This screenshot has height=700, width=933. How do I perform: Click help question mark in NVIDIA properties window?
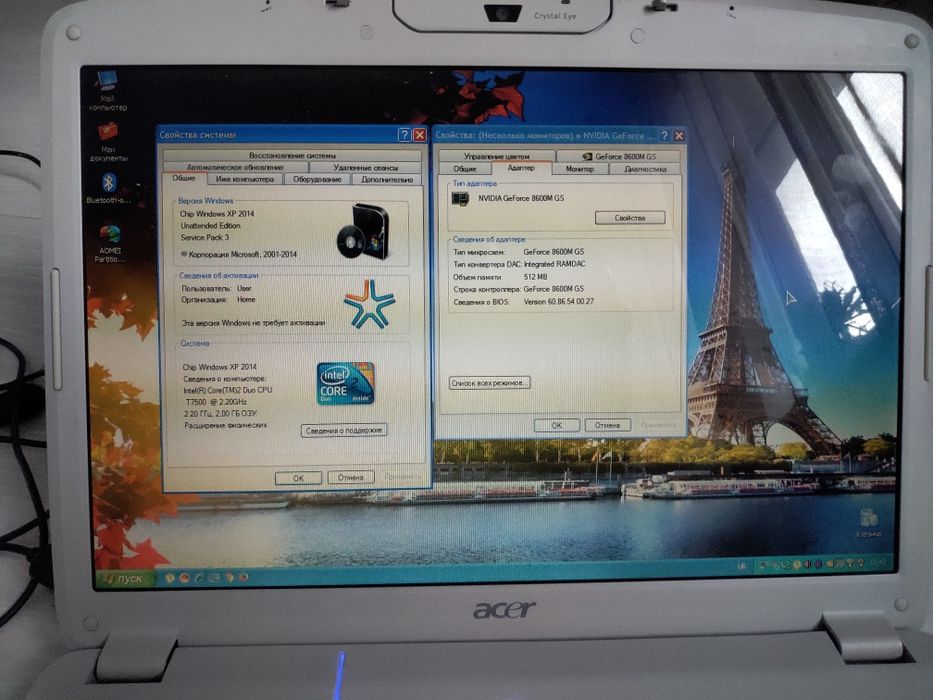coord(664,136)
